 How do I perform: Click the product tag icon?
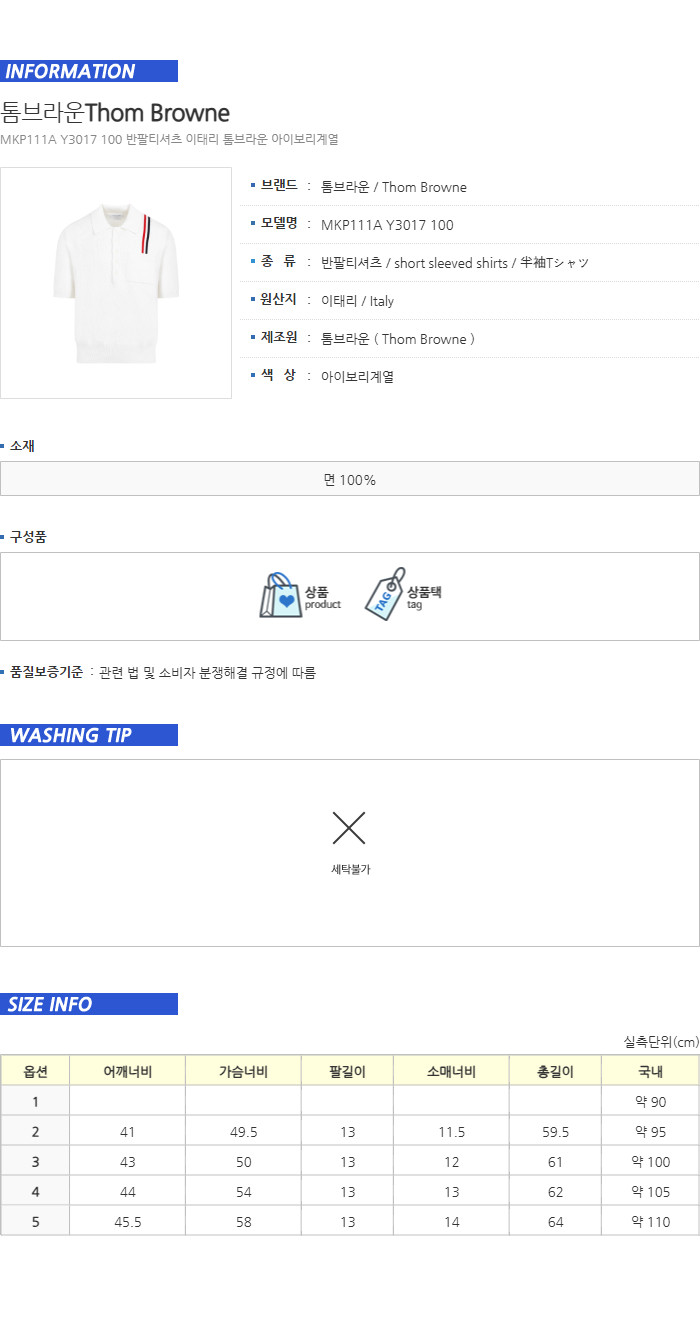(383, 595)
